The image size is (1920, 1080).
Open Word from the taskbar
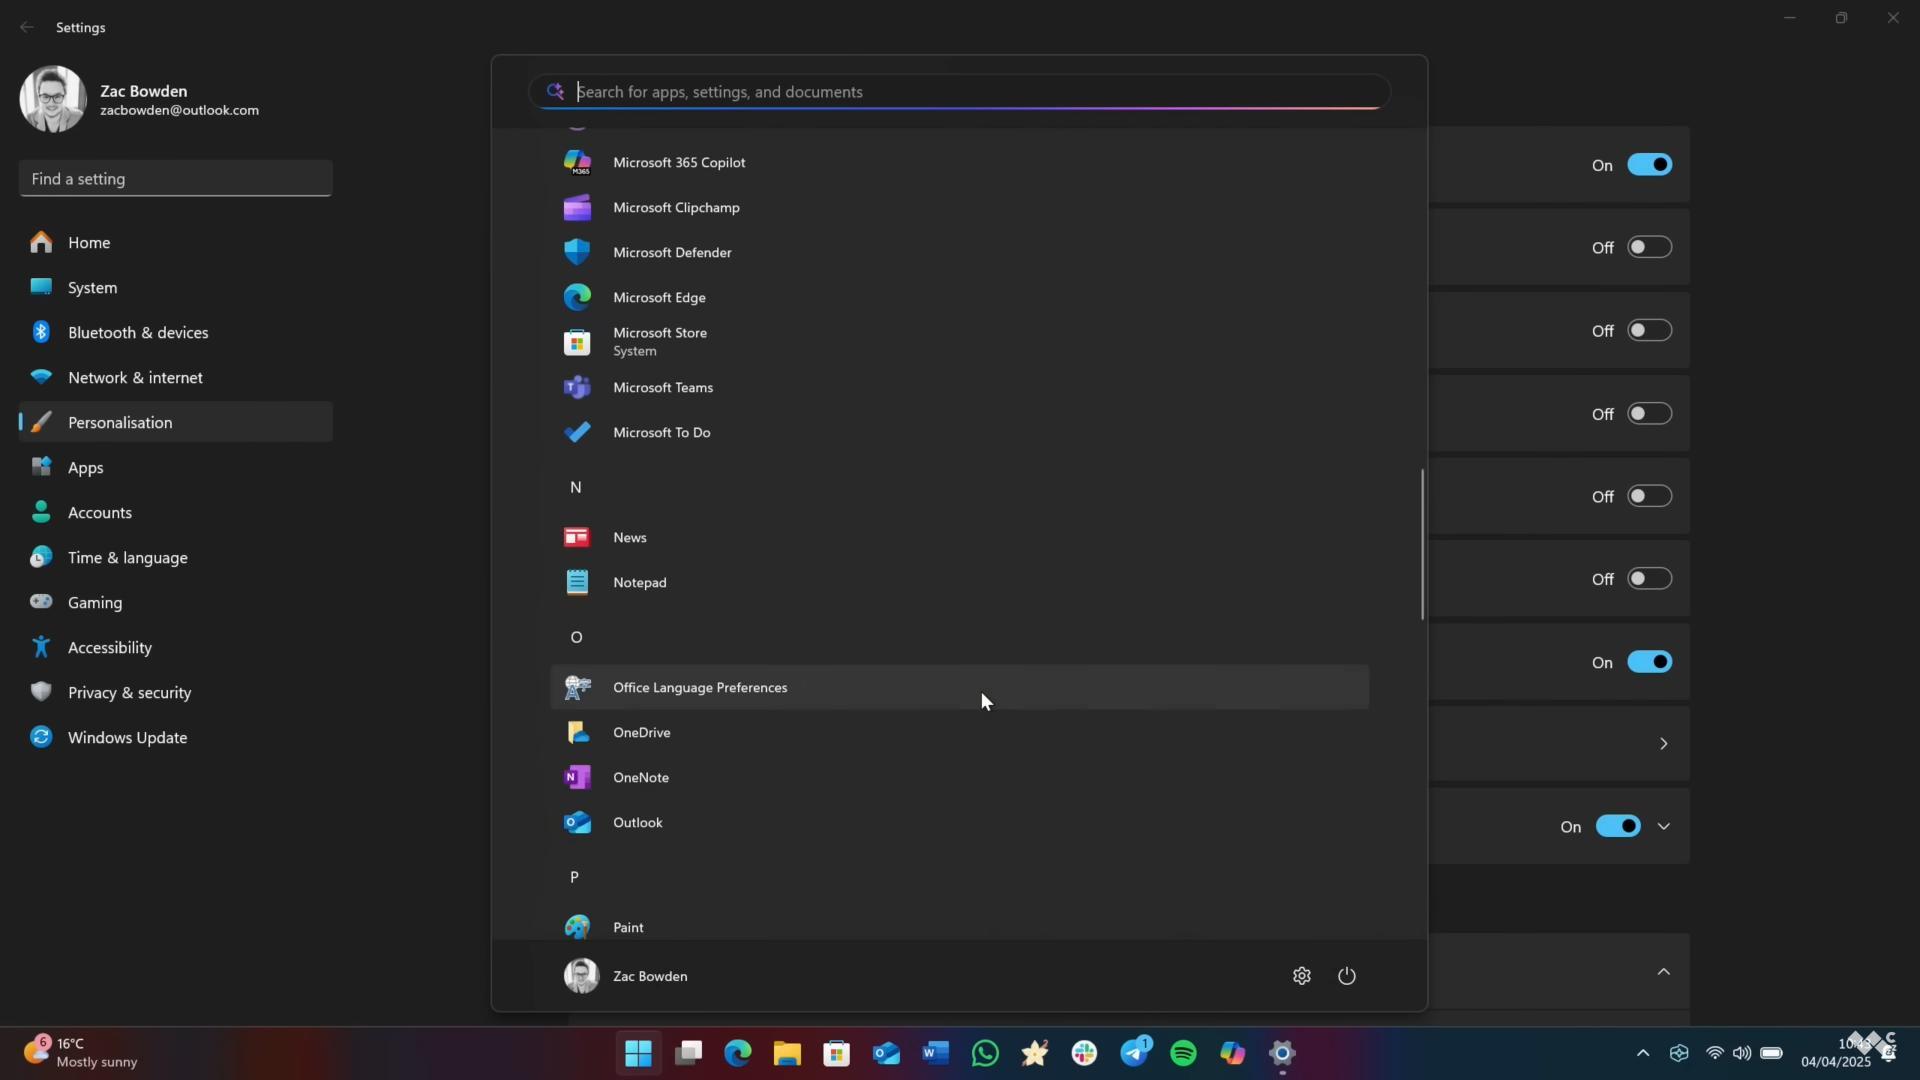pyautogui.click(x=936, y=1053)
